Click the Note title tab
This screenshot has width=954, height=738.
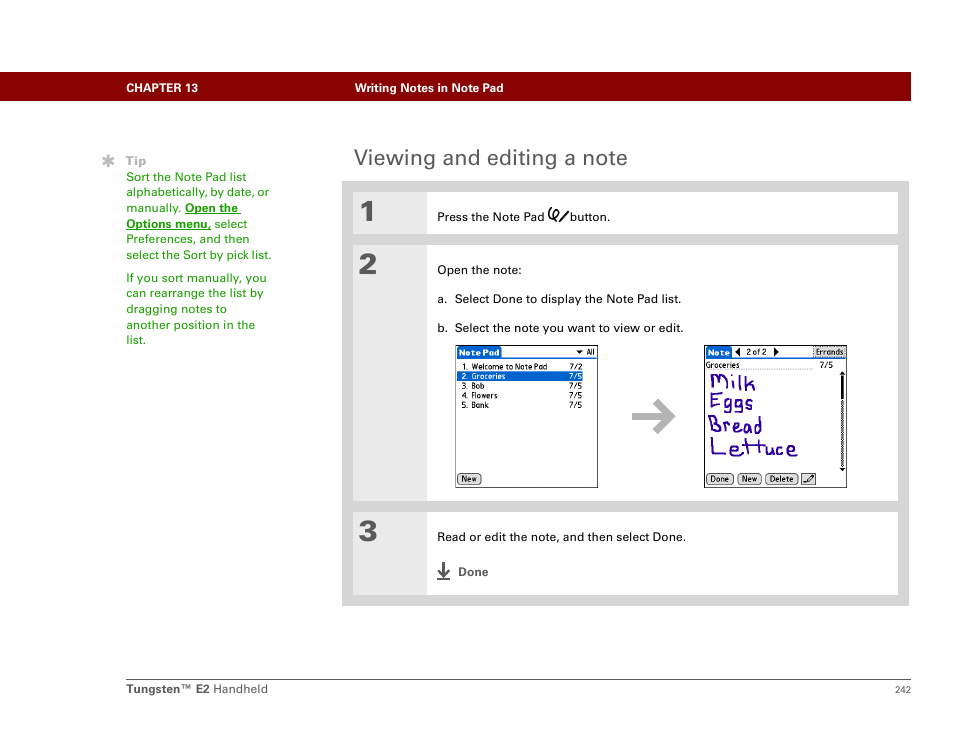(x=719, y=352)
